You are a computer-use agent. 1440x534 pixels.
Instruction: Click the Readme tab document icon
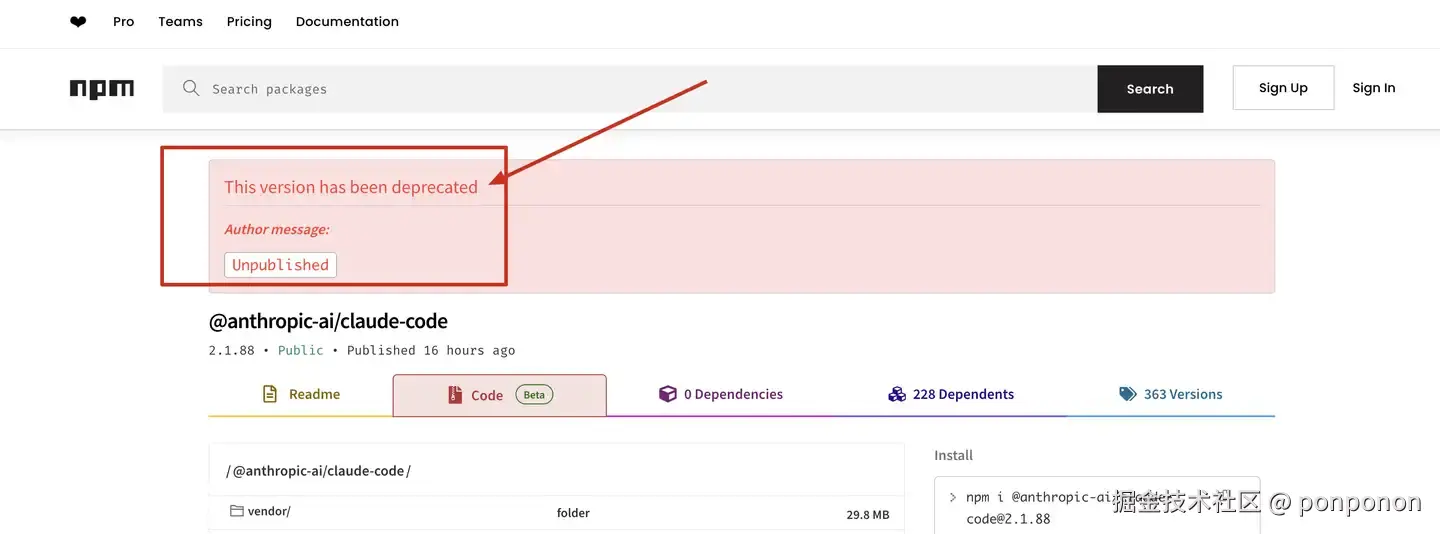click(269, 394)
